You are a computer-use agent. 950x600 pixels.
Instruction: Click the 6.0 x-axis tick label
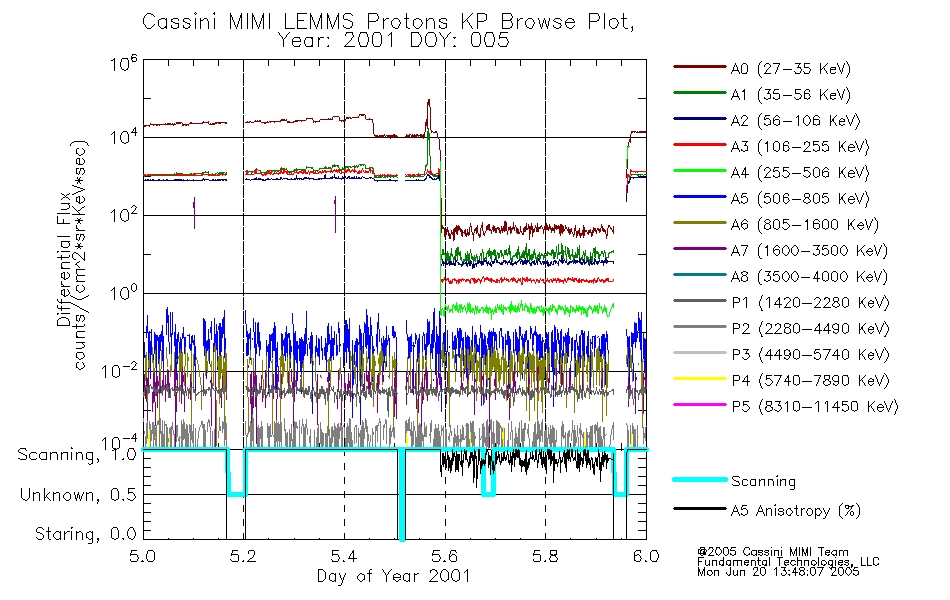[x=646, y=556]
